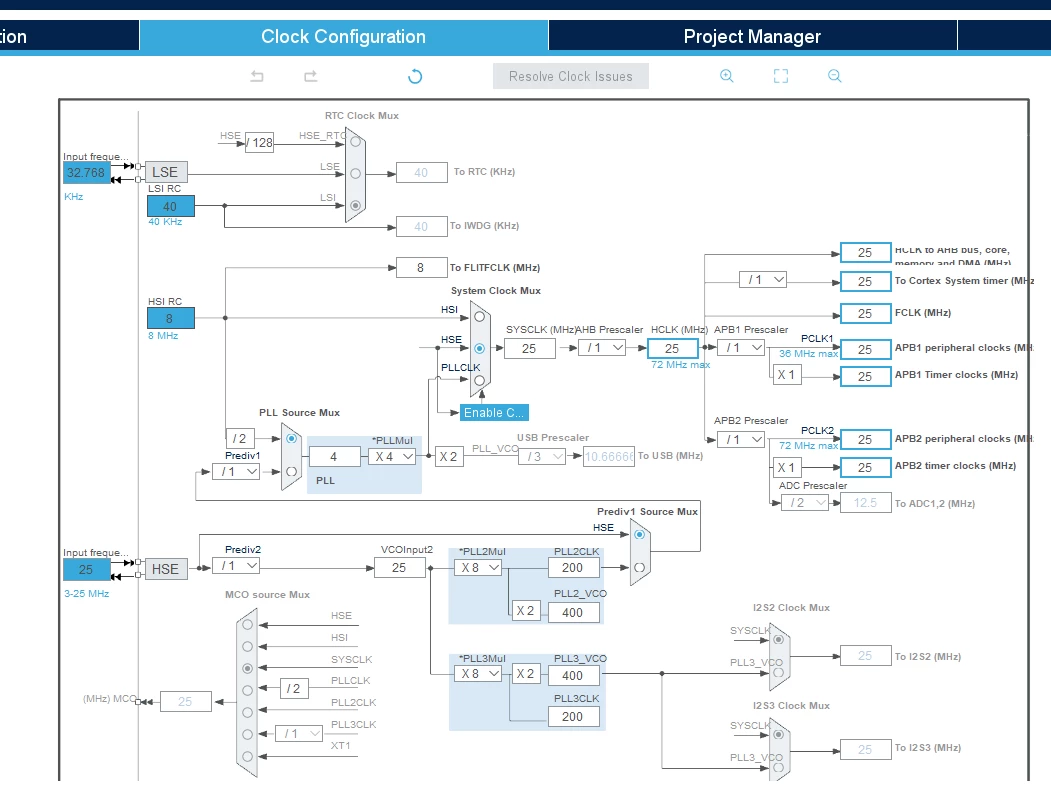Click the FCLK (MHz) value box
This screenshot has height=790, width=1051.
[866, 314]
